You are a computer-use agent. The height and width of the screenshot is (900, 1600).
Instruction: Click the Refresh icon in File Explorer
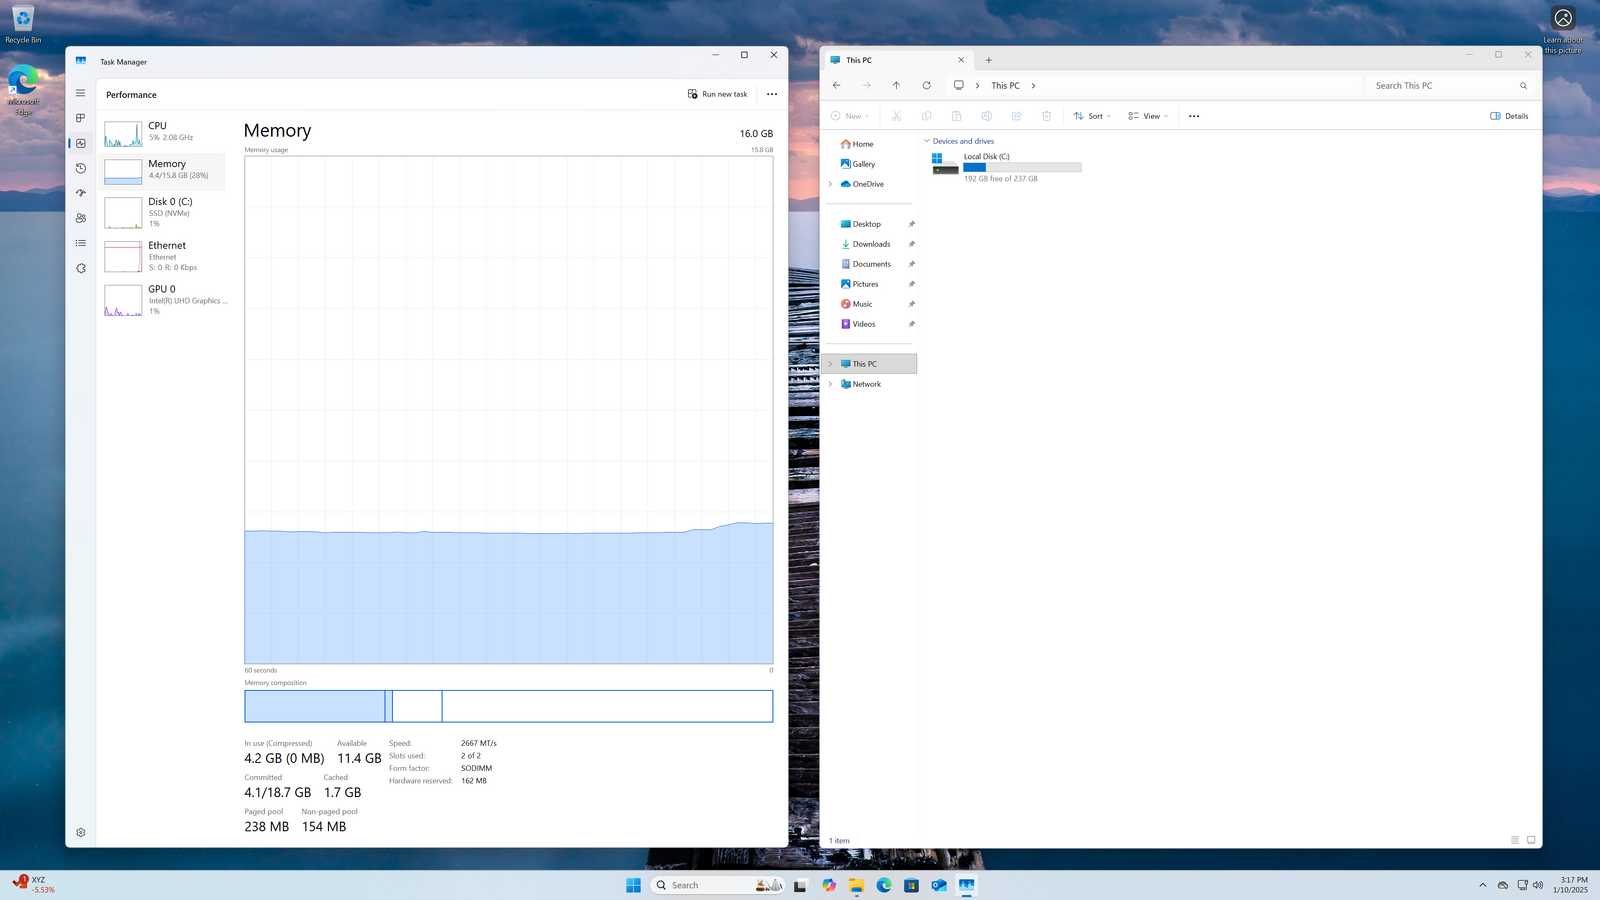[x=926, y=86]
